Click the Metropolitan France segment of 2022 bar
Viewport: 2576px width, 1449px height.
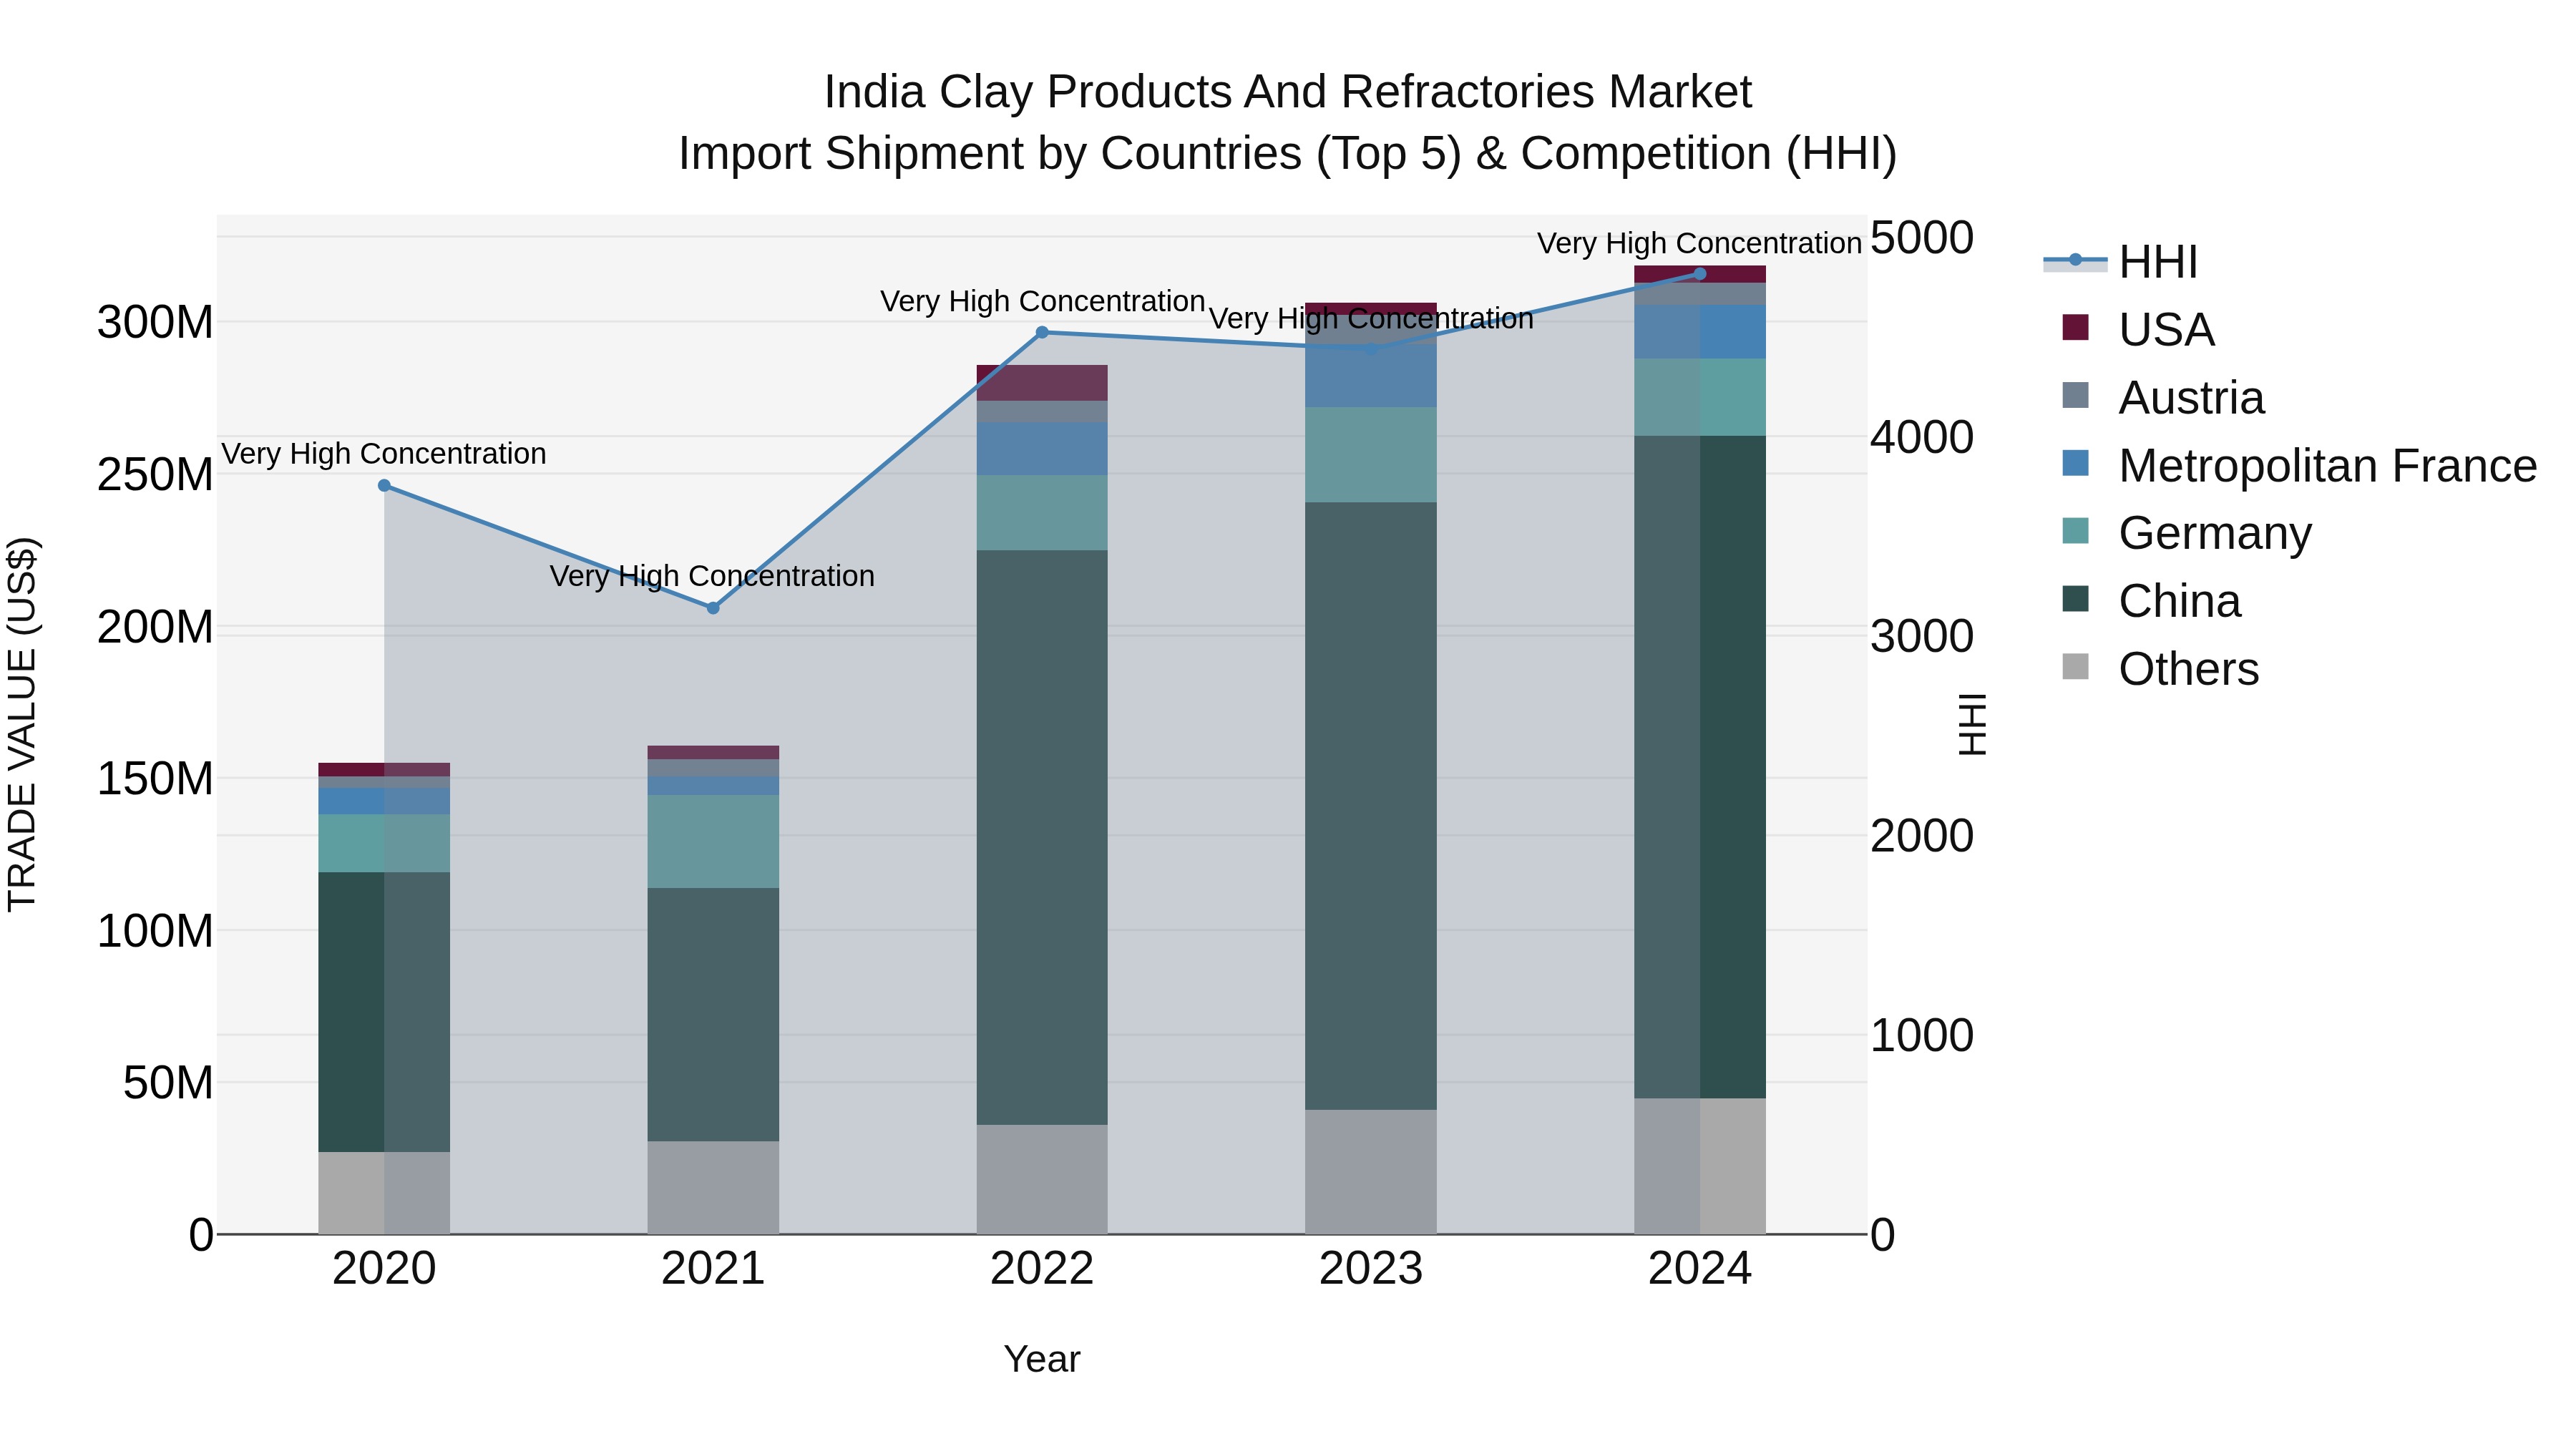(1042, 449)
